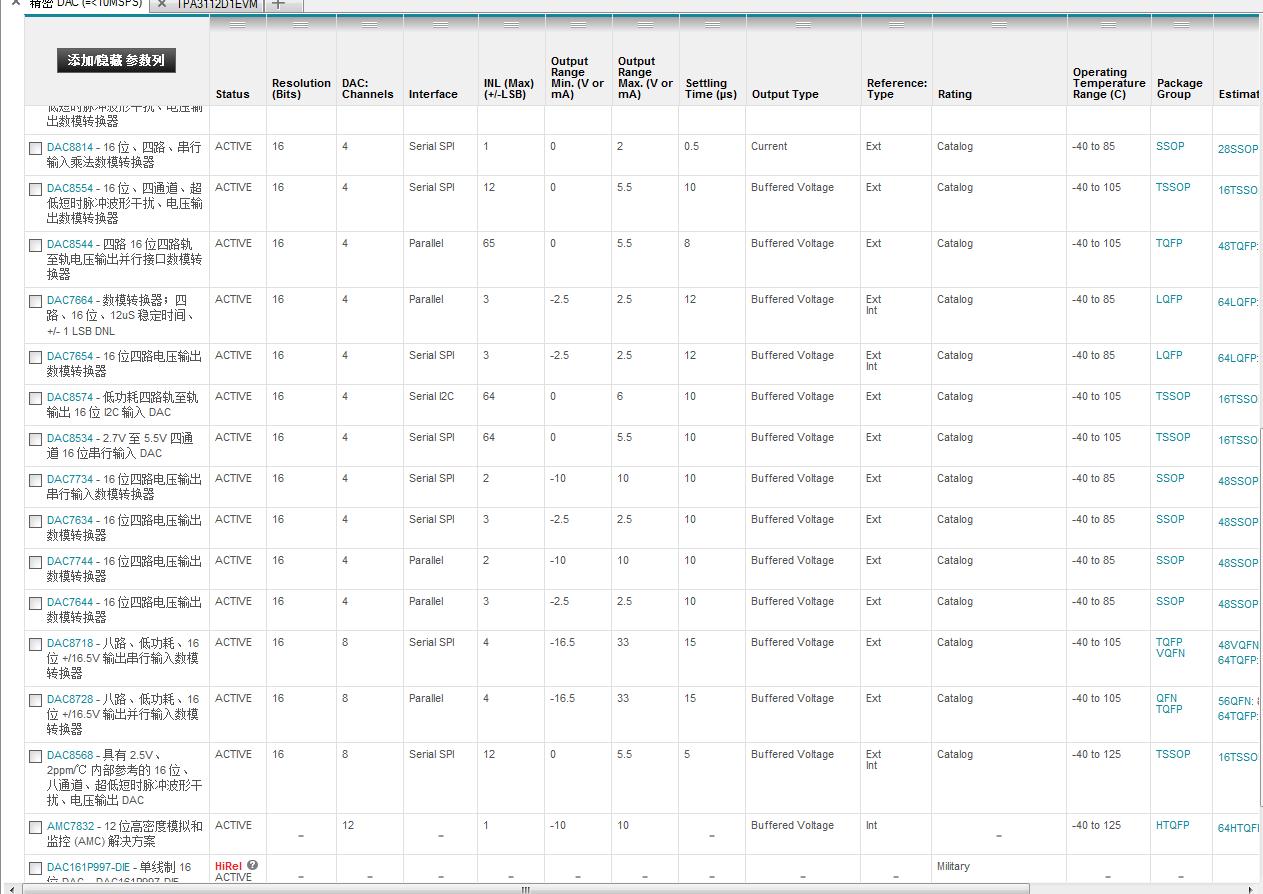Tick the DAC8718 row checkbox
The width and height of the screenshot is (1263, 894).
(x=36, y=644)
